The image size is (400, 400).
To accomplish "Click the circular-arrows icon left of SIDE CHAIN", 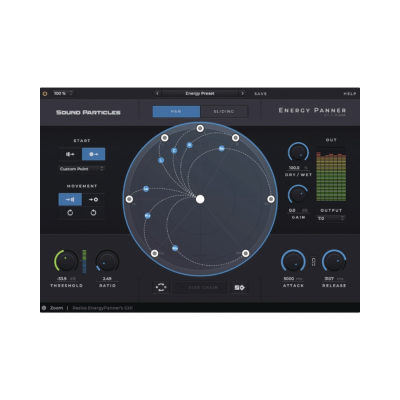I will (161, 287).
